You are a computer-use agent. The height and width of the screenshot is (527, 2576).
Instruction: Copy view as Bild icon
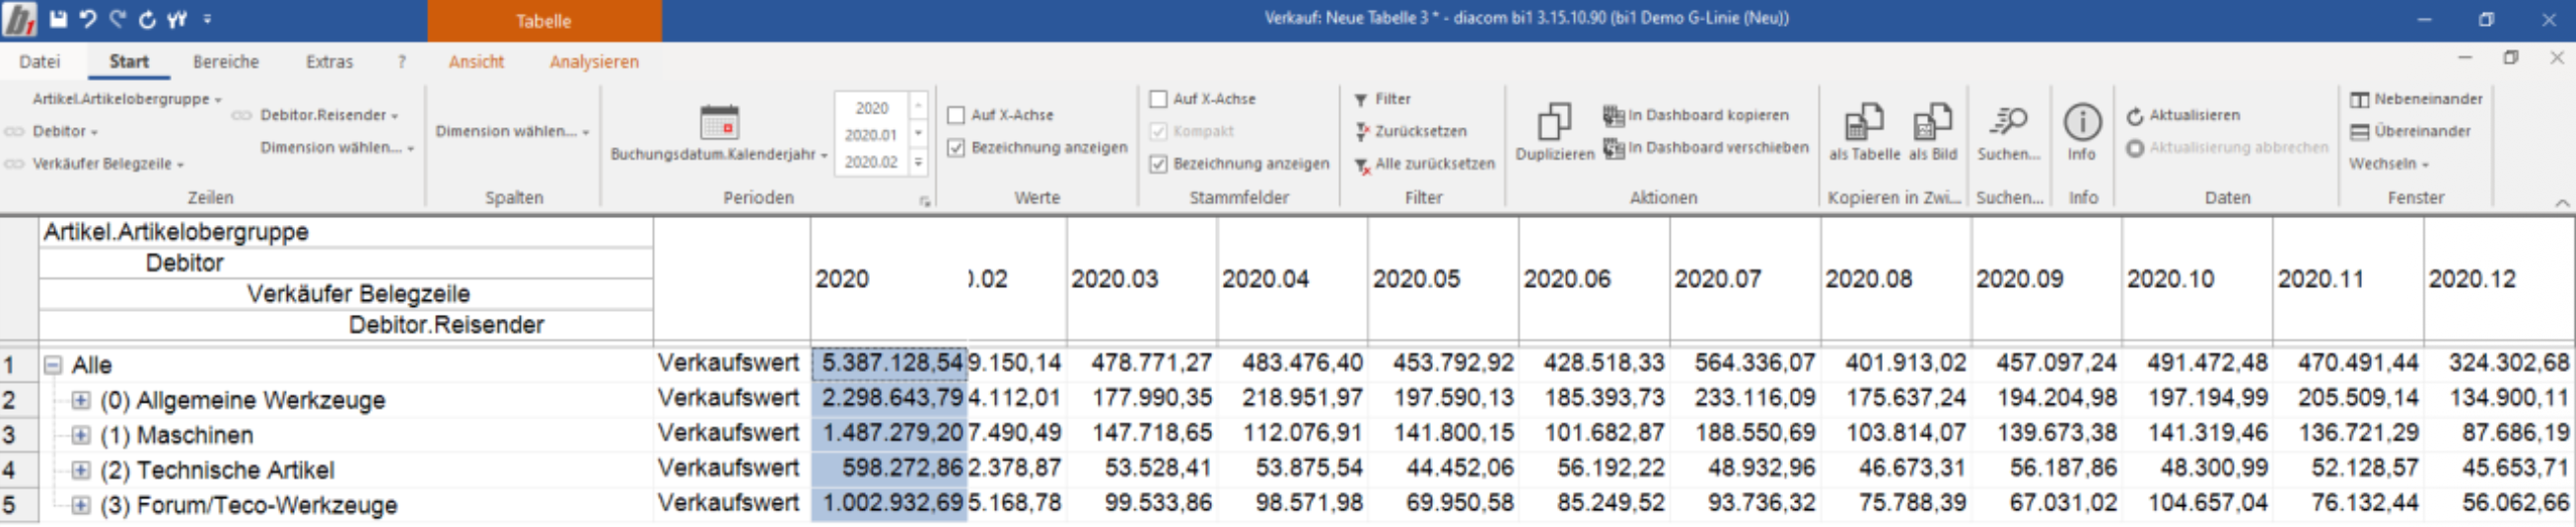click(1932, 122)
